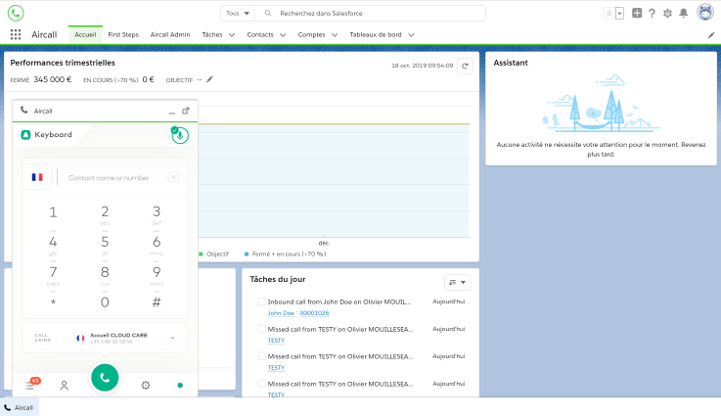Open case link 00001026

coord(315,313)
